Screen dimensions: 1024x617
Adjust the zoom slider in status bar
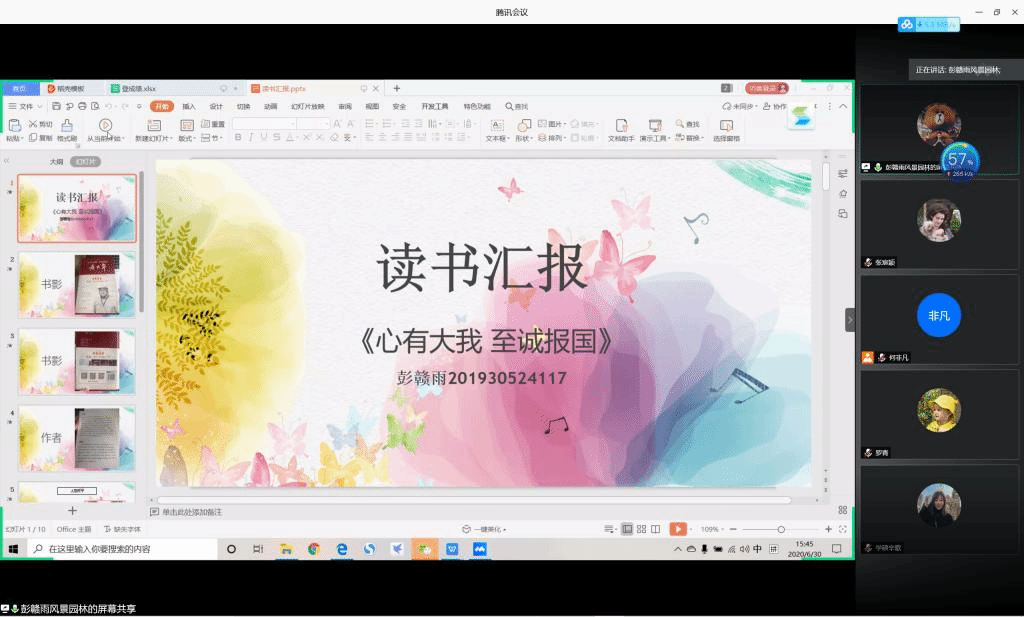click(x=781, y=529)
